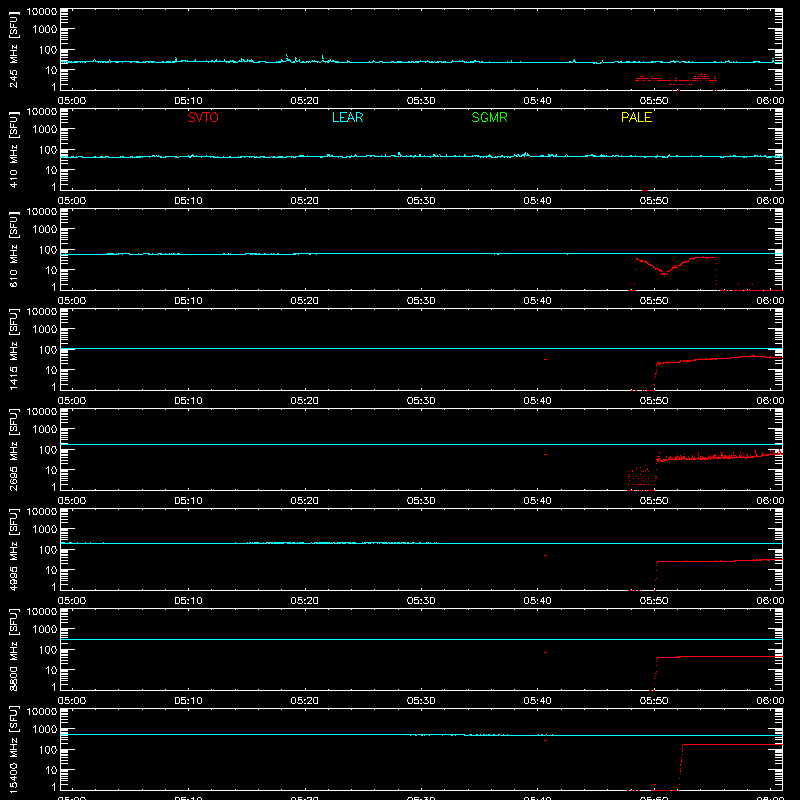This screenshot has height=800, width=800.
Task: Click the 05:50 time label under 8800 MHz panel
Action: click(x=654, y=701)
